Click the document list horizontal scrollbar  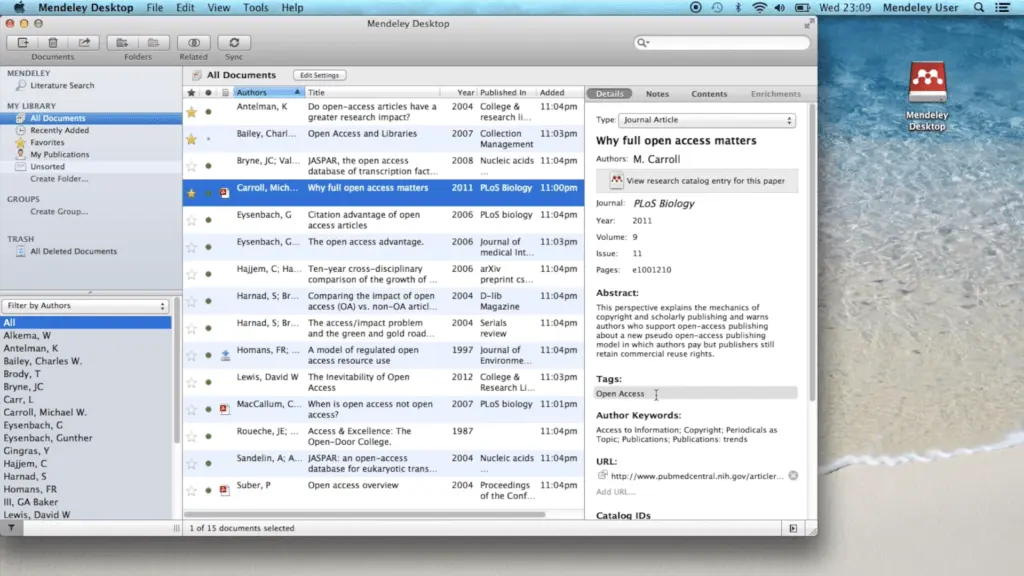[x=364, y=515]
